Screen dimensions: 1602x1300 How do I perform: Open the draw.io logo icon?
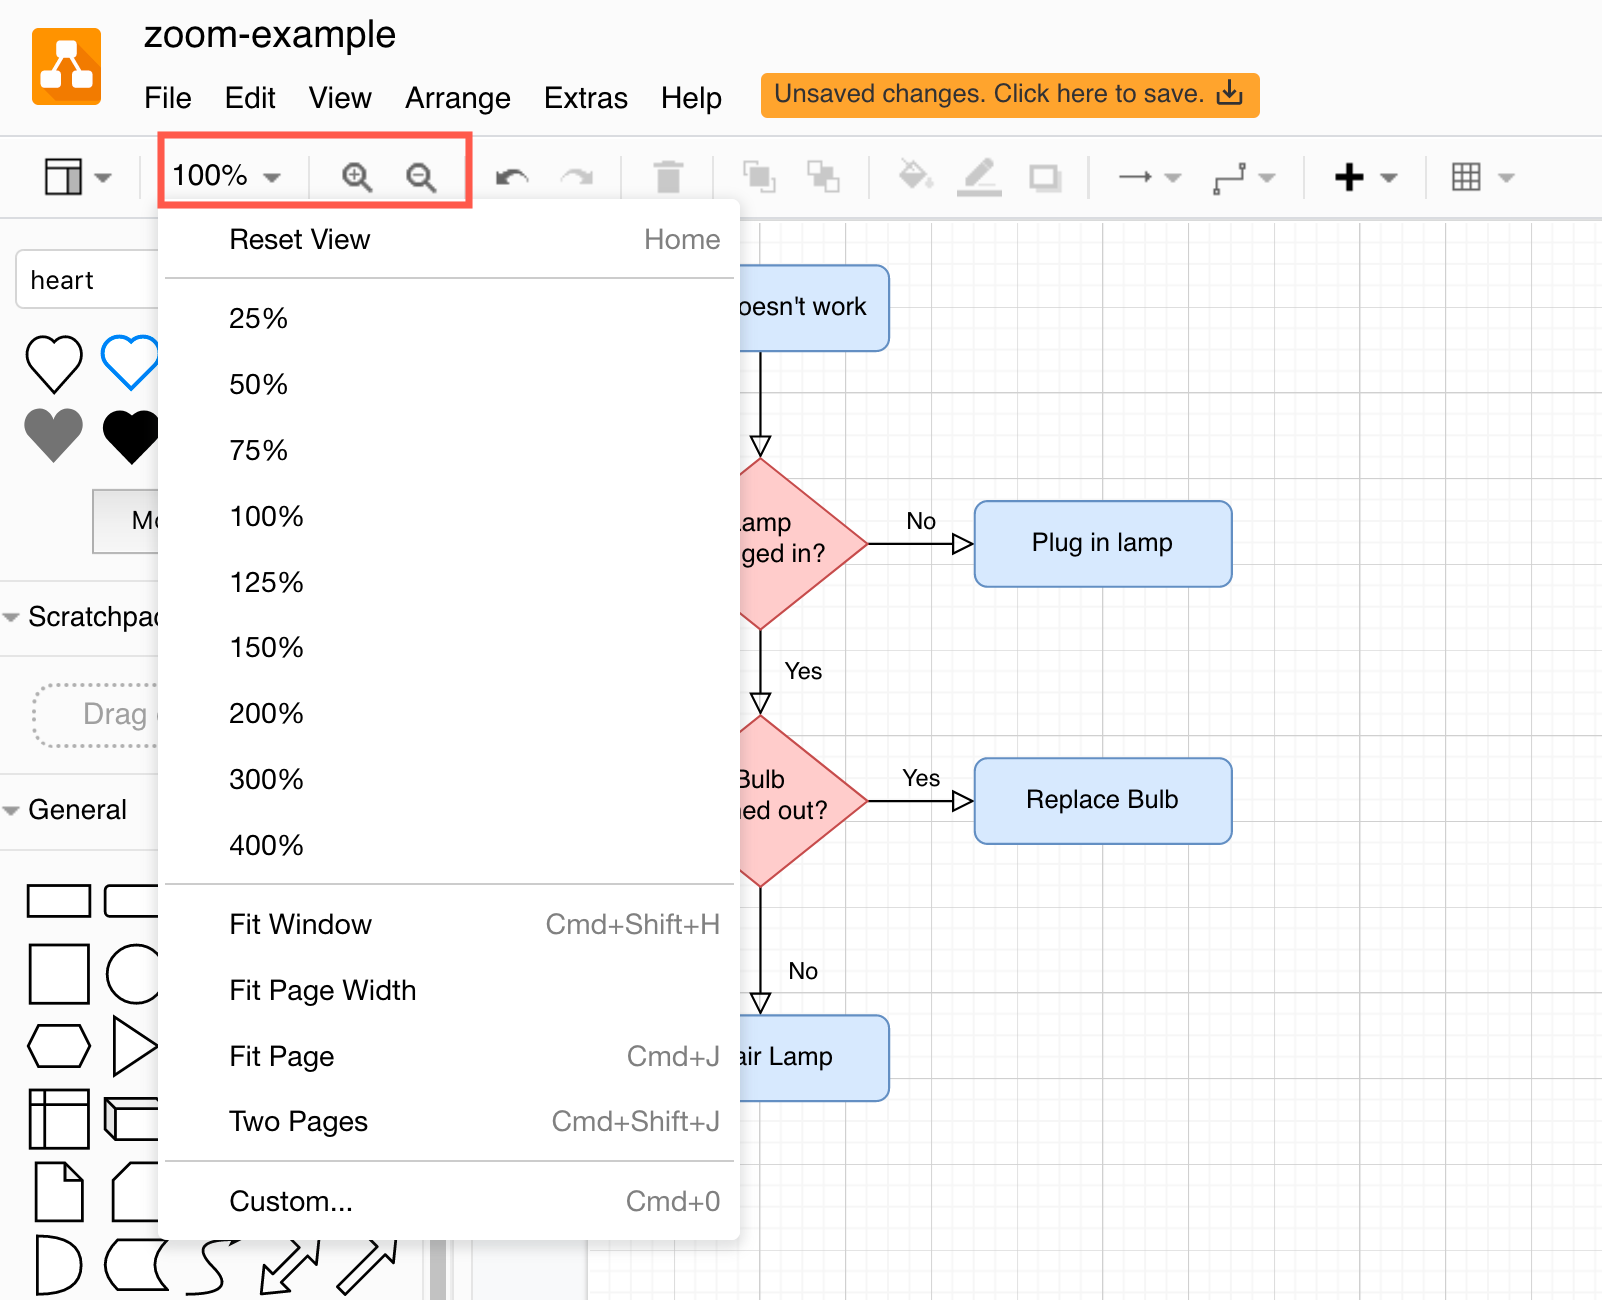click(67, 67)
